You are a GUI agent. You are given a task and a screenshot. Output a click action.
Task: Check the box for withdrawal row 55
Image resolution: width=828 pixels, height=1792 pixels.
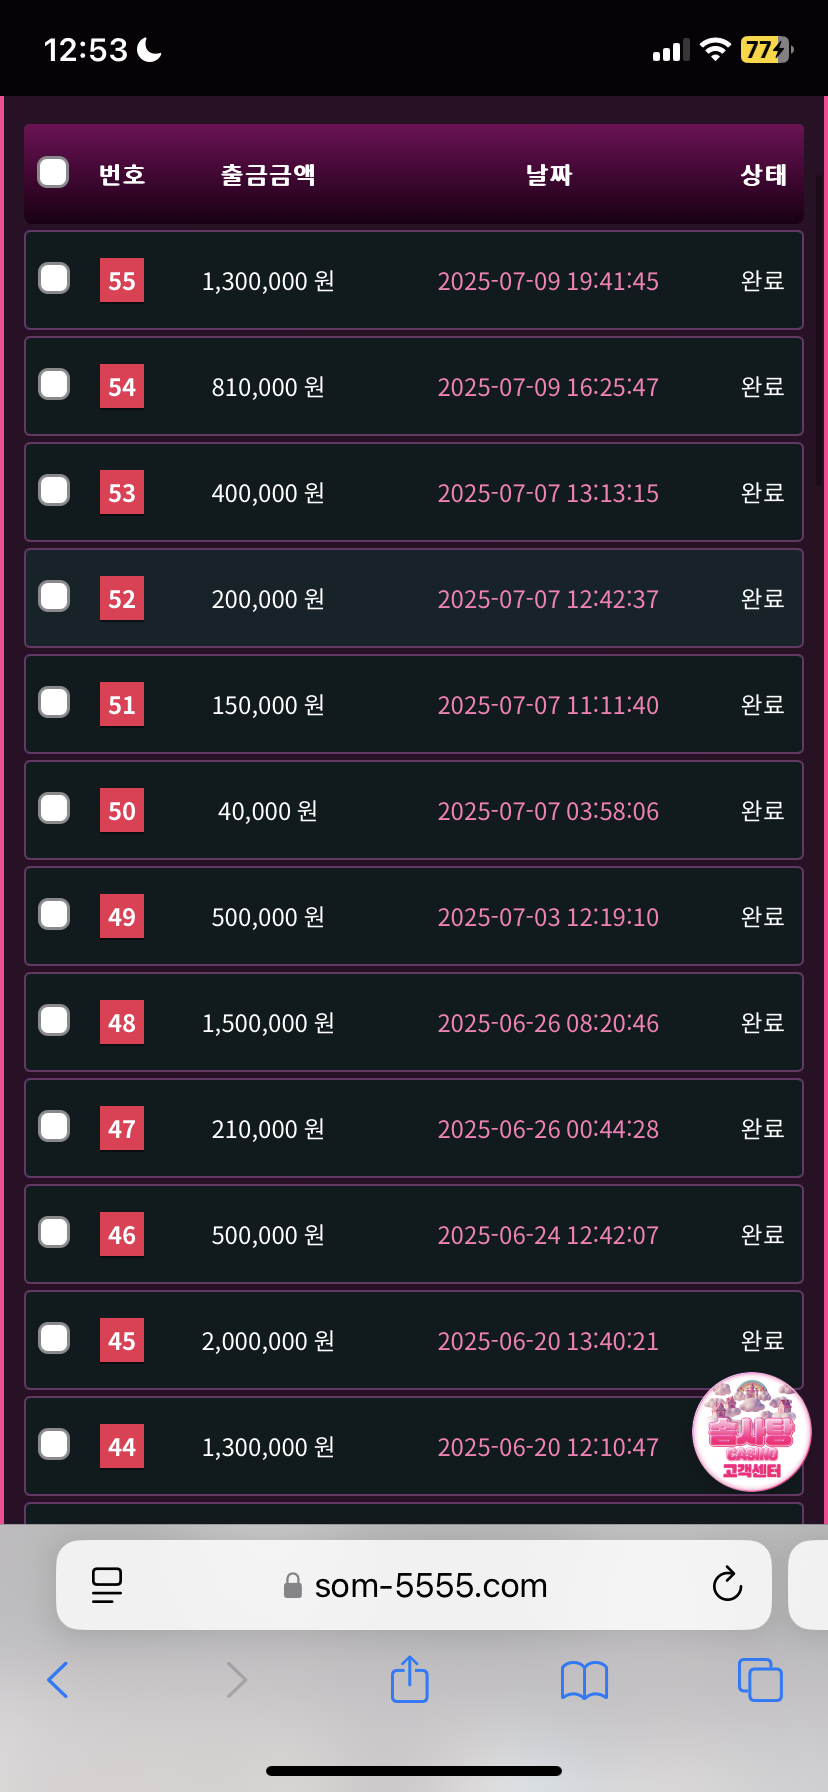tap(54, 279)
